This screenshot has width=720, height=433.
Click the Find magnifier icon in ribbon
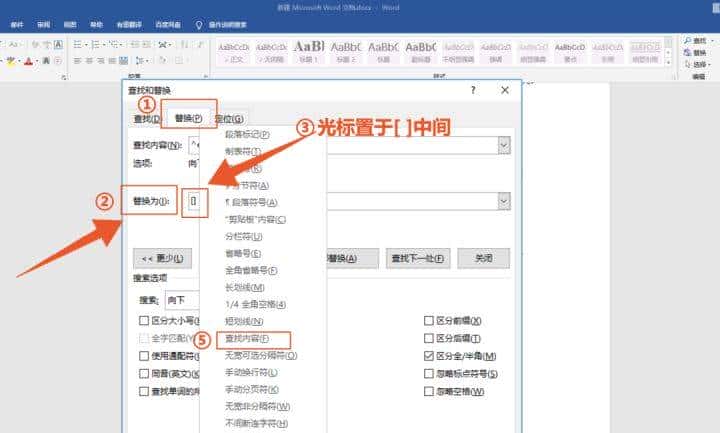click(687, 41)
